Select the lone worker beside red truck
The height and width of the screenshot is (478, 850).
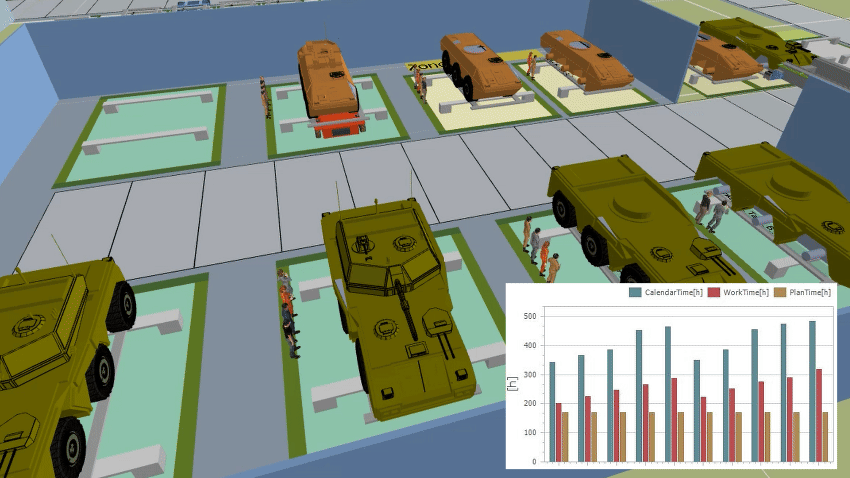point(265,97)
